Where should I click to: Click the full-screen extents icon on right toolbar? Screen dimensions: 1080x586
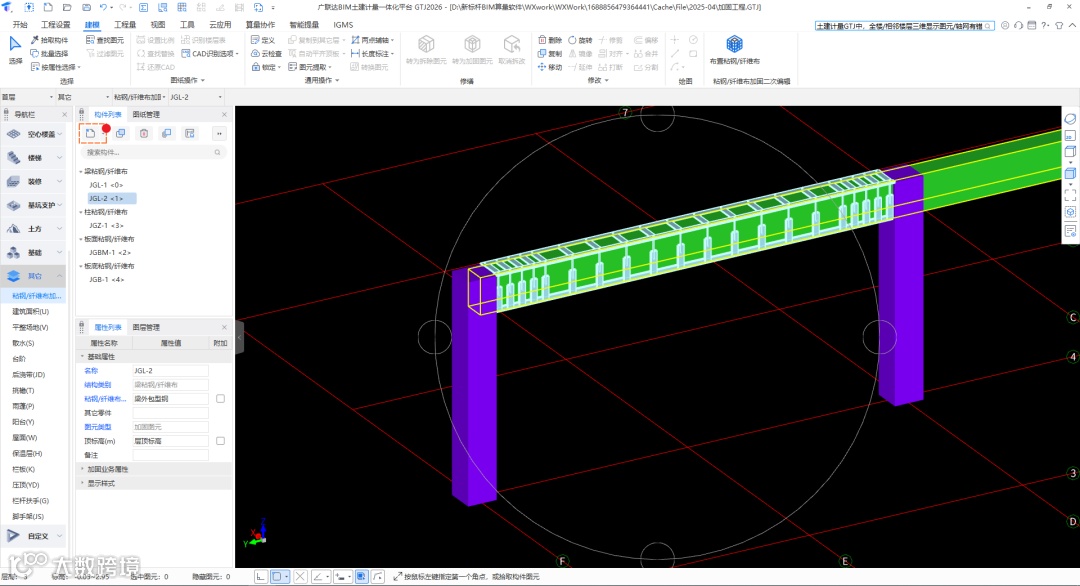(x=1070, y=196)
